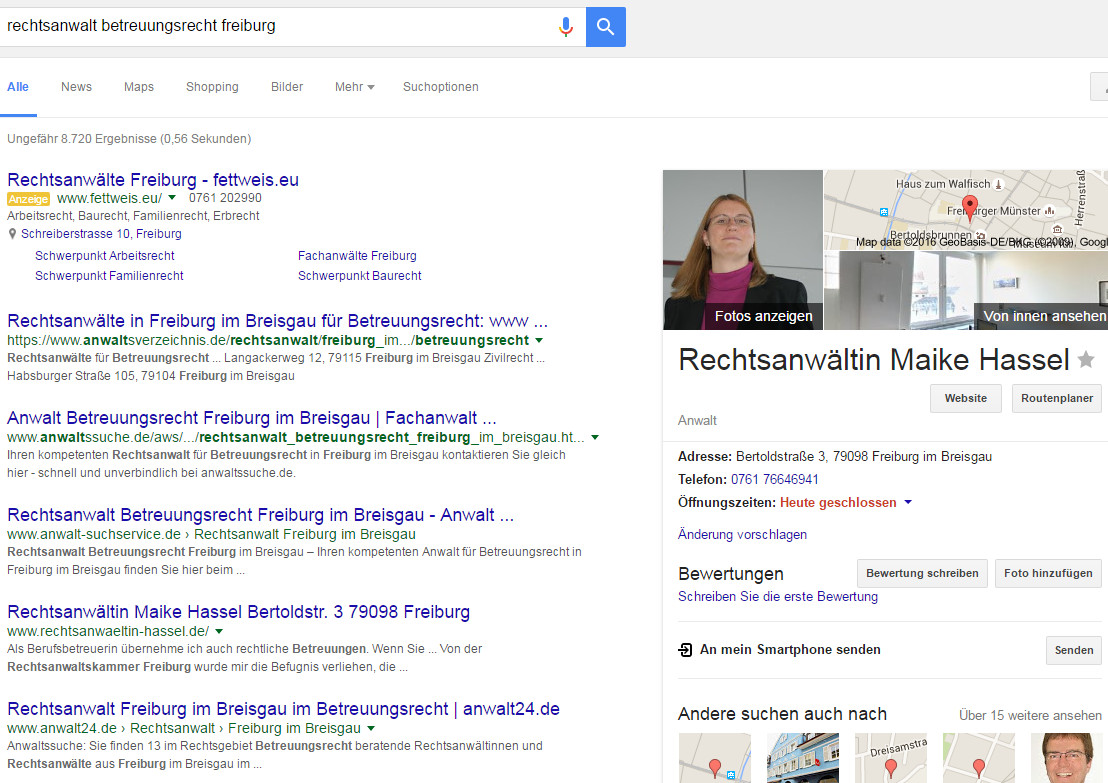1108x783 pixels.
Task: Open Rechtsanwälte in Freiburg im Breisgau für Betreuungsrecht result
Action: (x=277, y=321)
